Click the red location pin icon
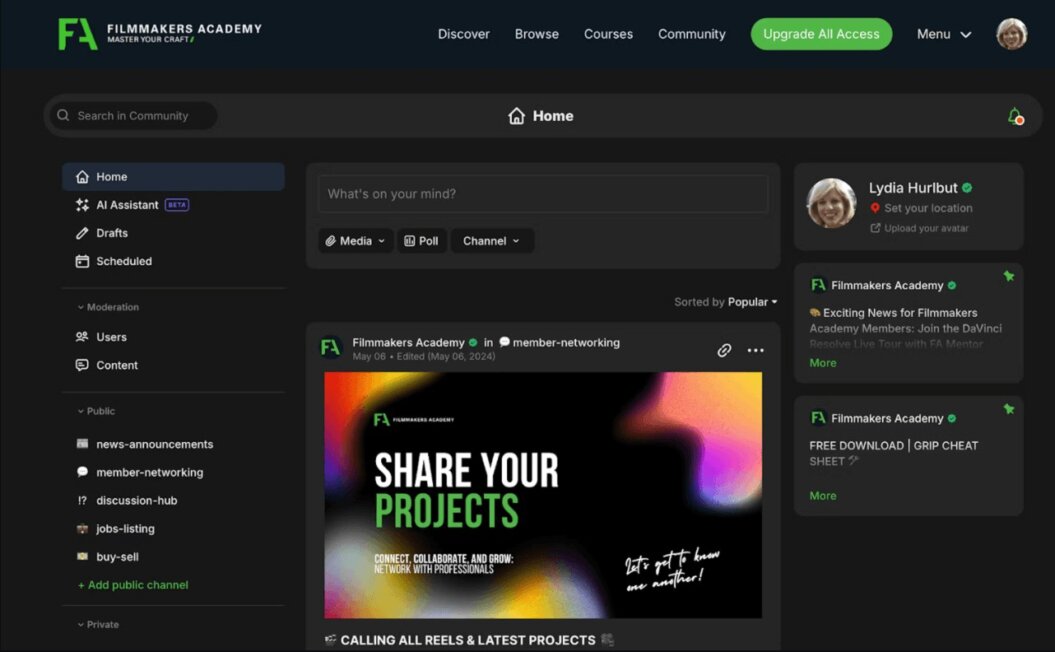 click(875, 209)
